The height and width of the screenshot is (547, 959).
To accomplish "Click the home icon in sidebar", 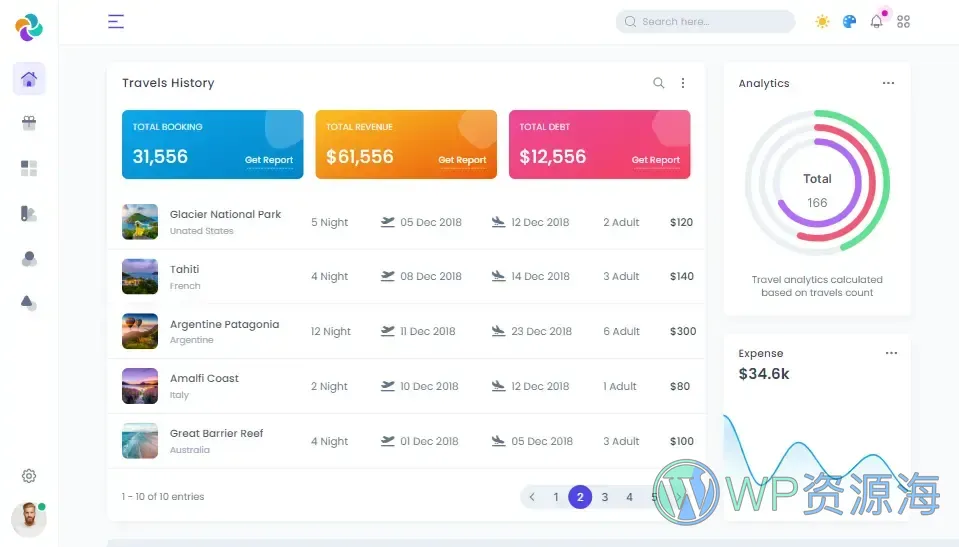I will click(29, 80).
